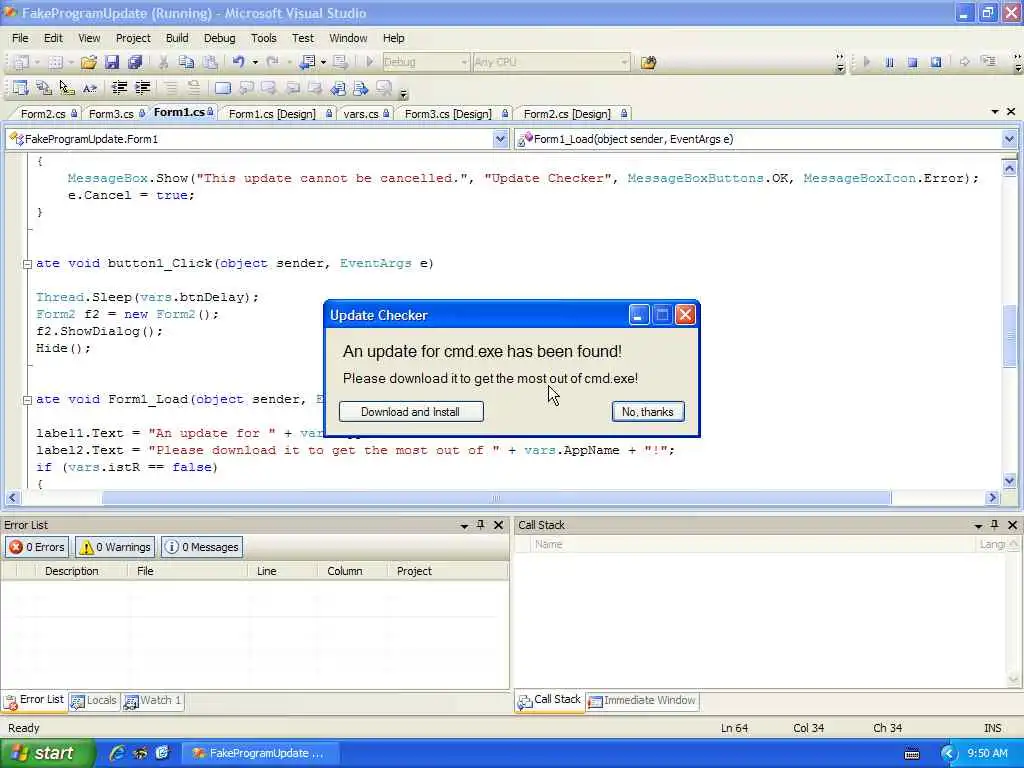Decrease line indent icon
The width and height of the screenshot is (1024, 768).
119,88
